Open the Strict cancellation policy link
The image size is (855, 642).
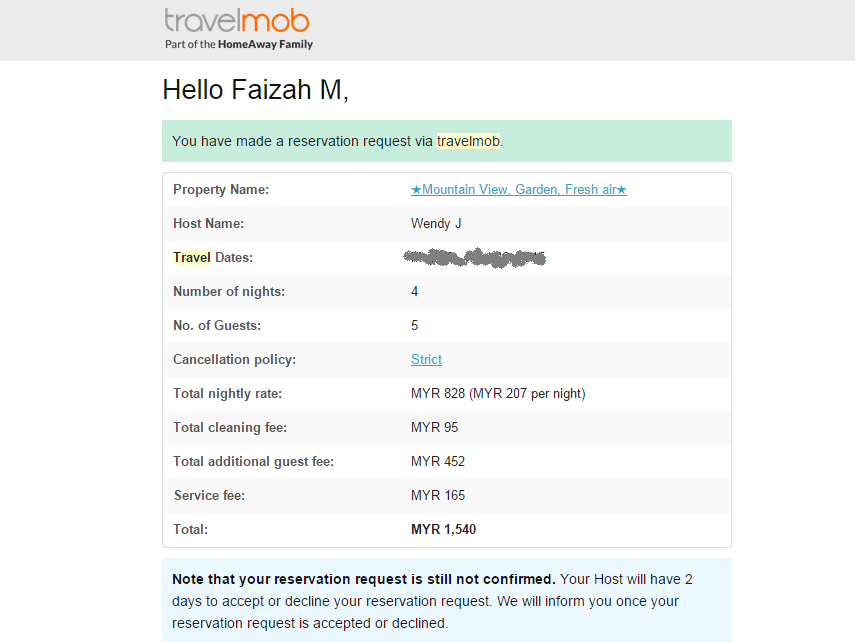pyautogui.click(x=426, y=360)
